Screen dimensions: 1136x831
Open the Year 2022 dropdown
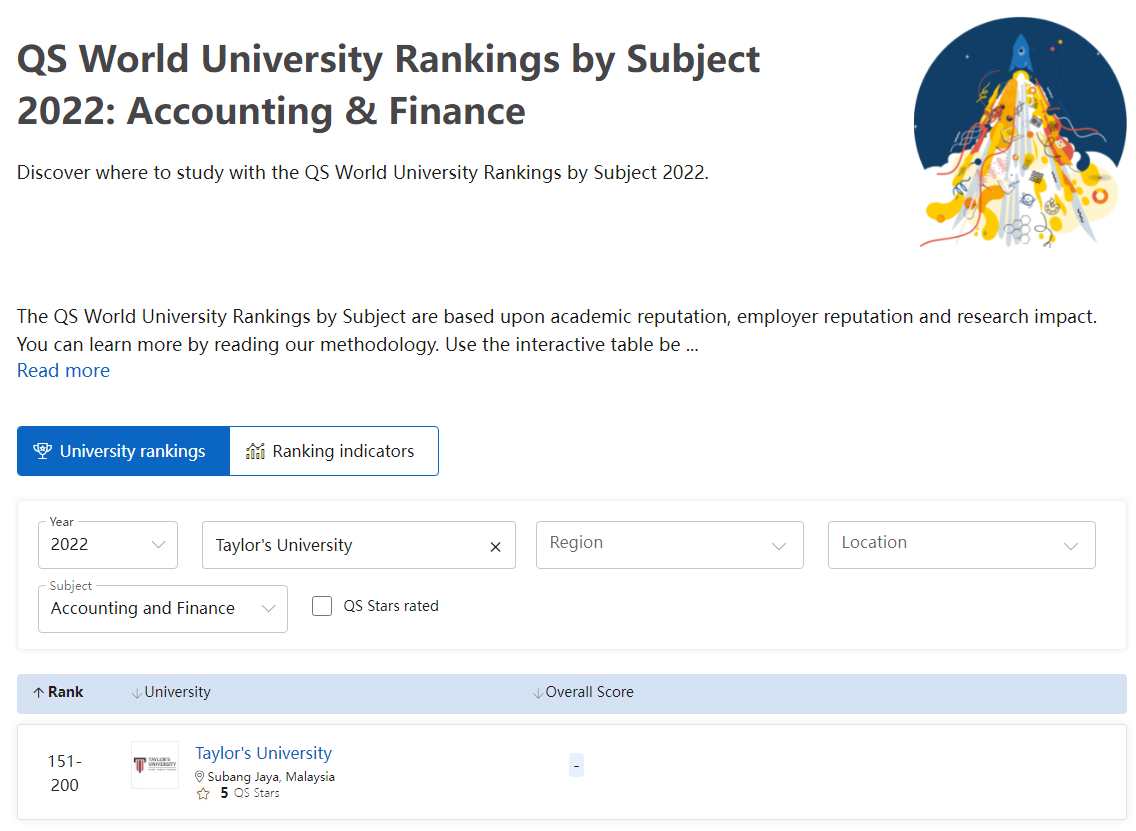coord(108,545)
